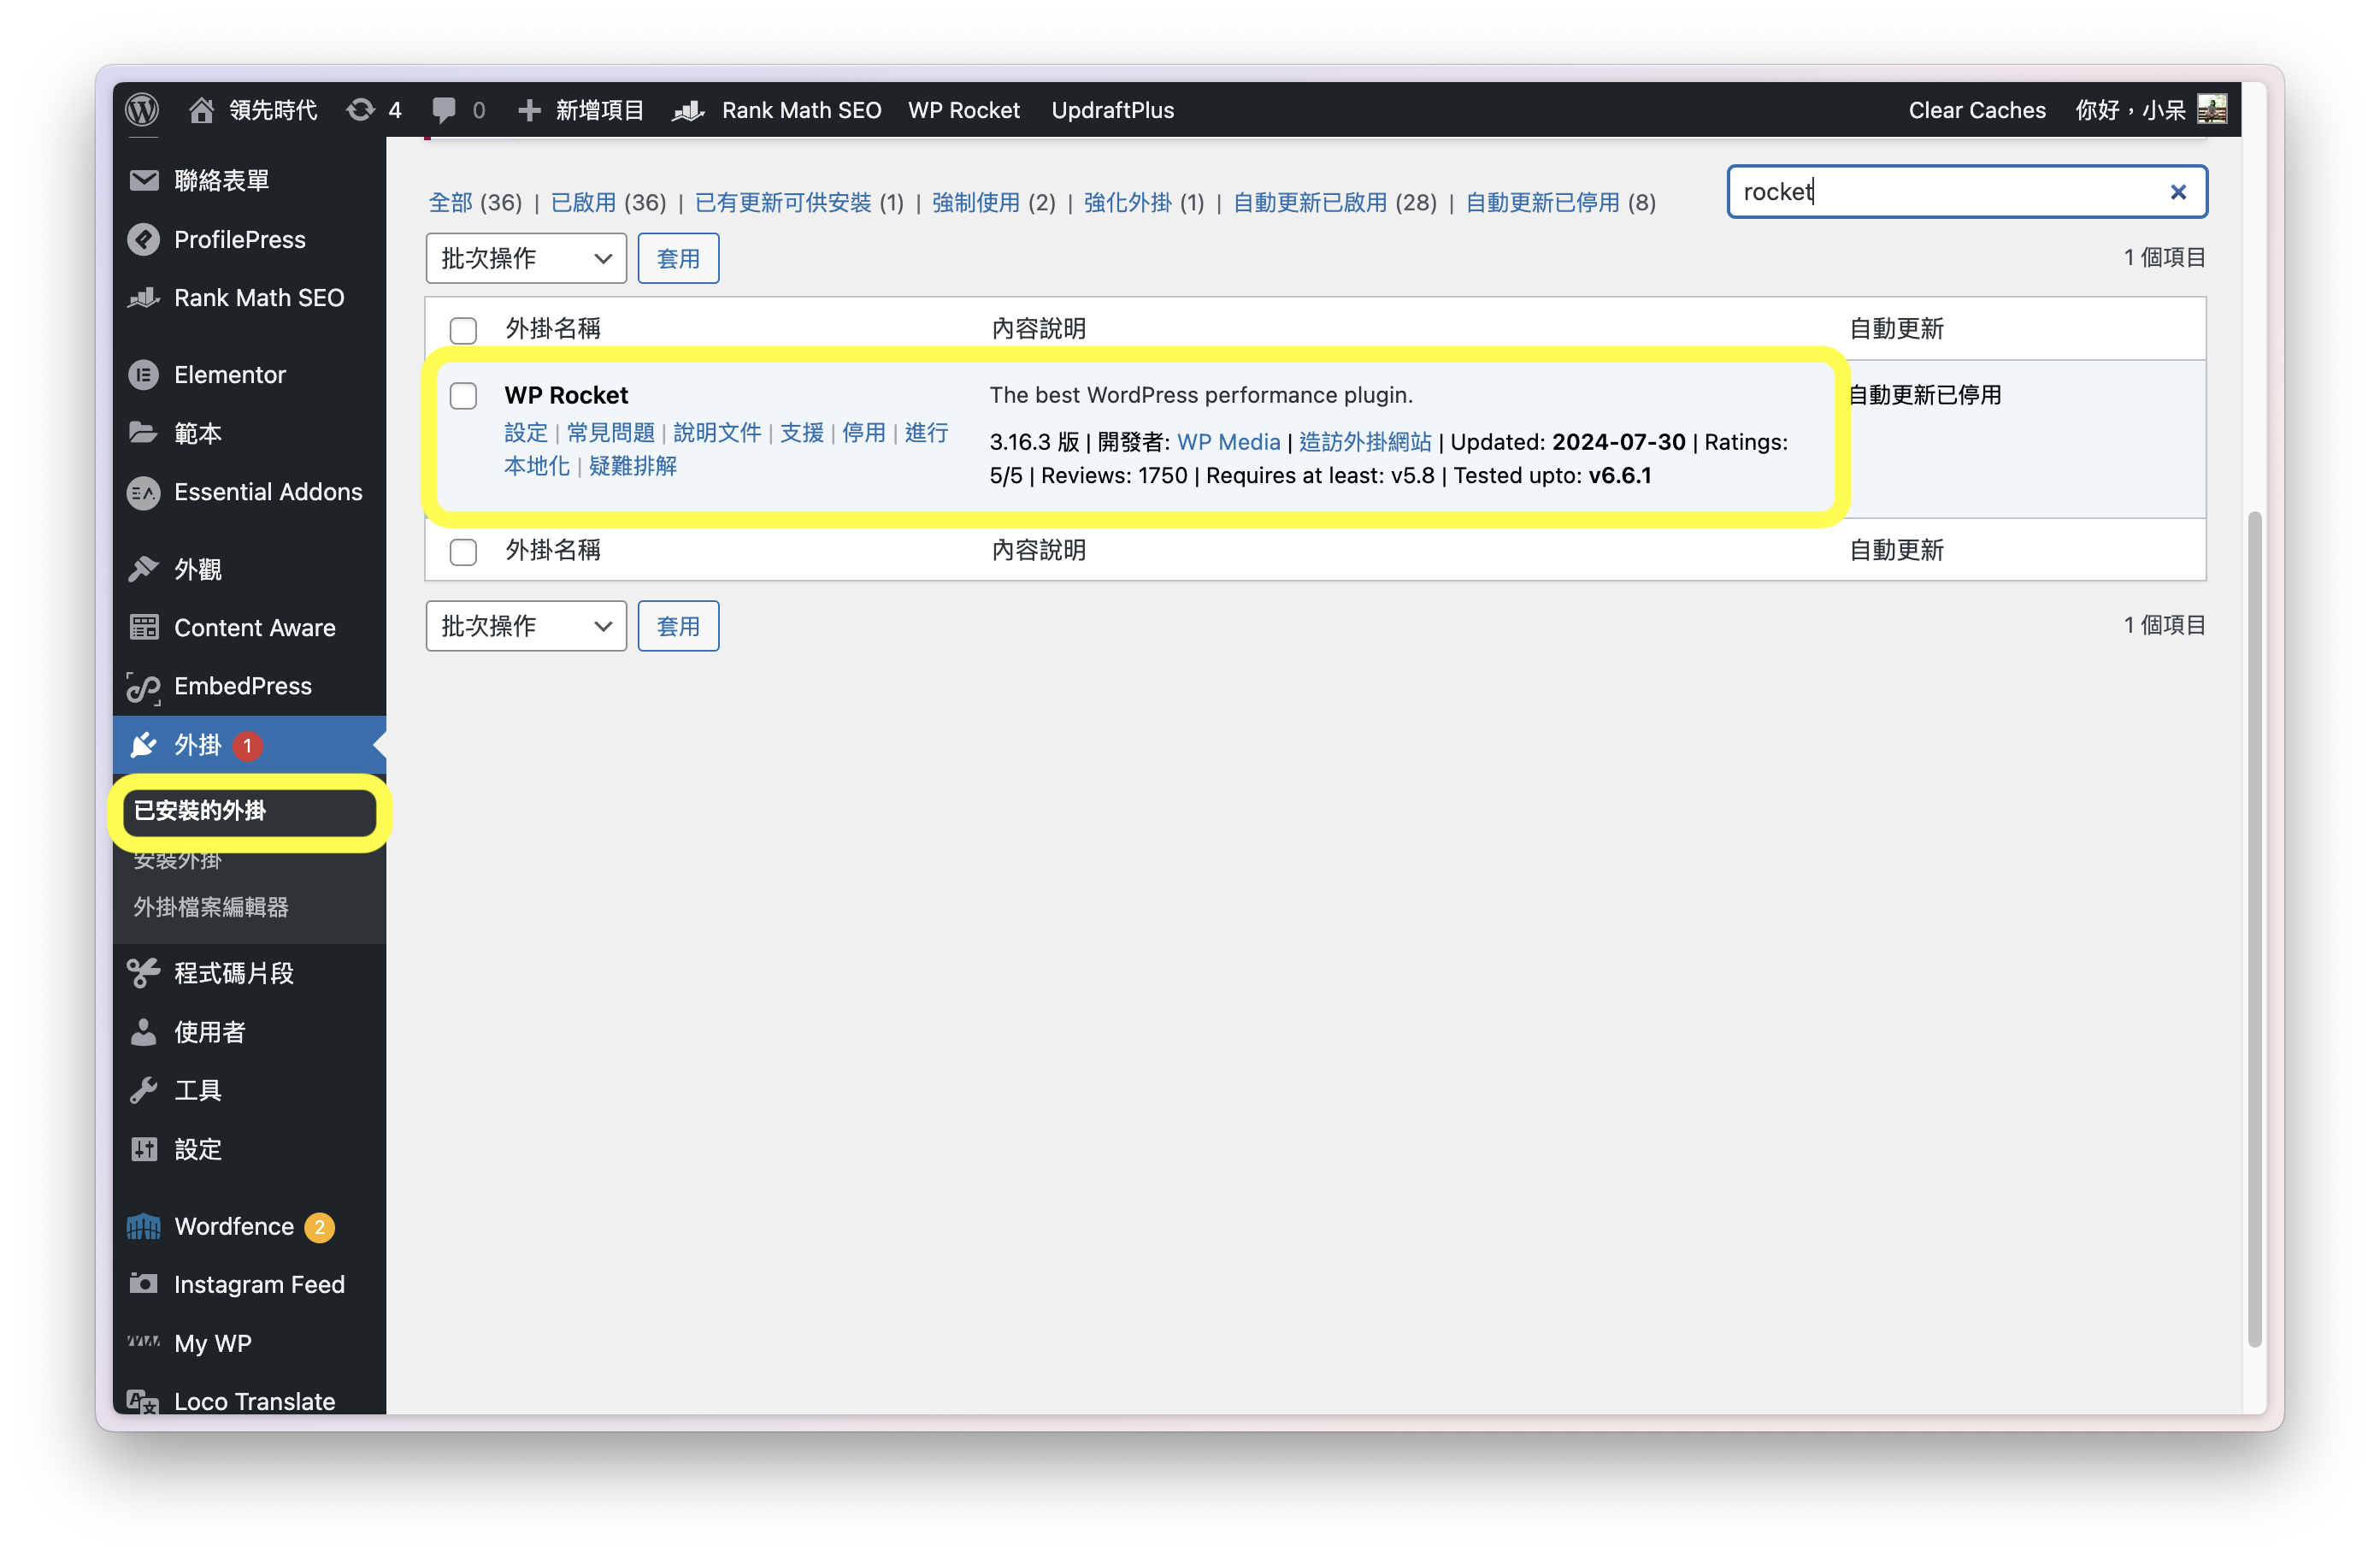Screen dimensions: 2380x1558
Task: Open the top 批次操作 dropdown
Action: pyautogui.click(x=526, y=259)
